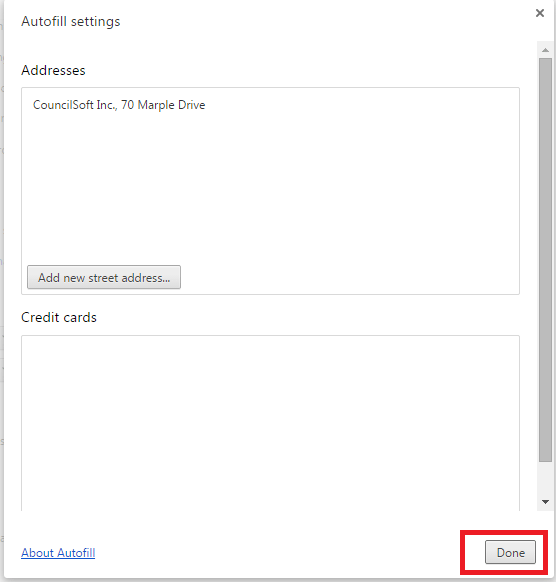Click the vertical scrollbar thumb
The image size is (556, 582).
(x=545, y=260)
